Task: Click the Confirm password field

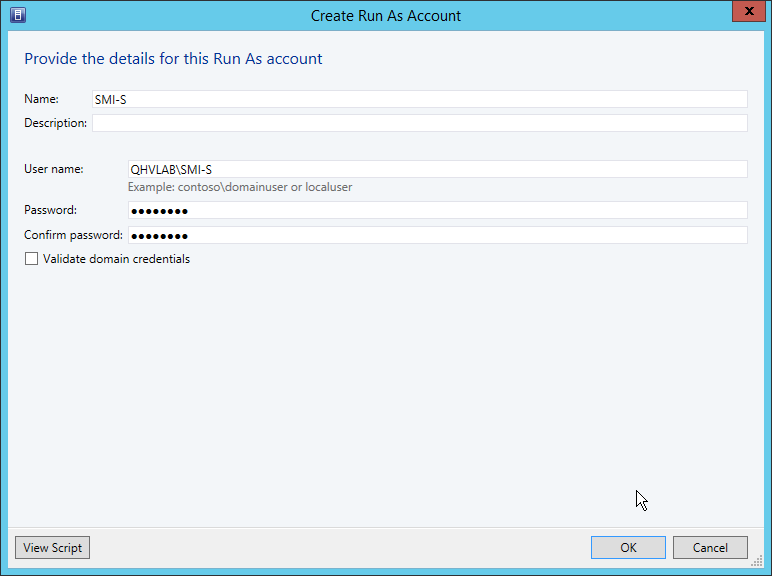Action: [x=438, y=235]
